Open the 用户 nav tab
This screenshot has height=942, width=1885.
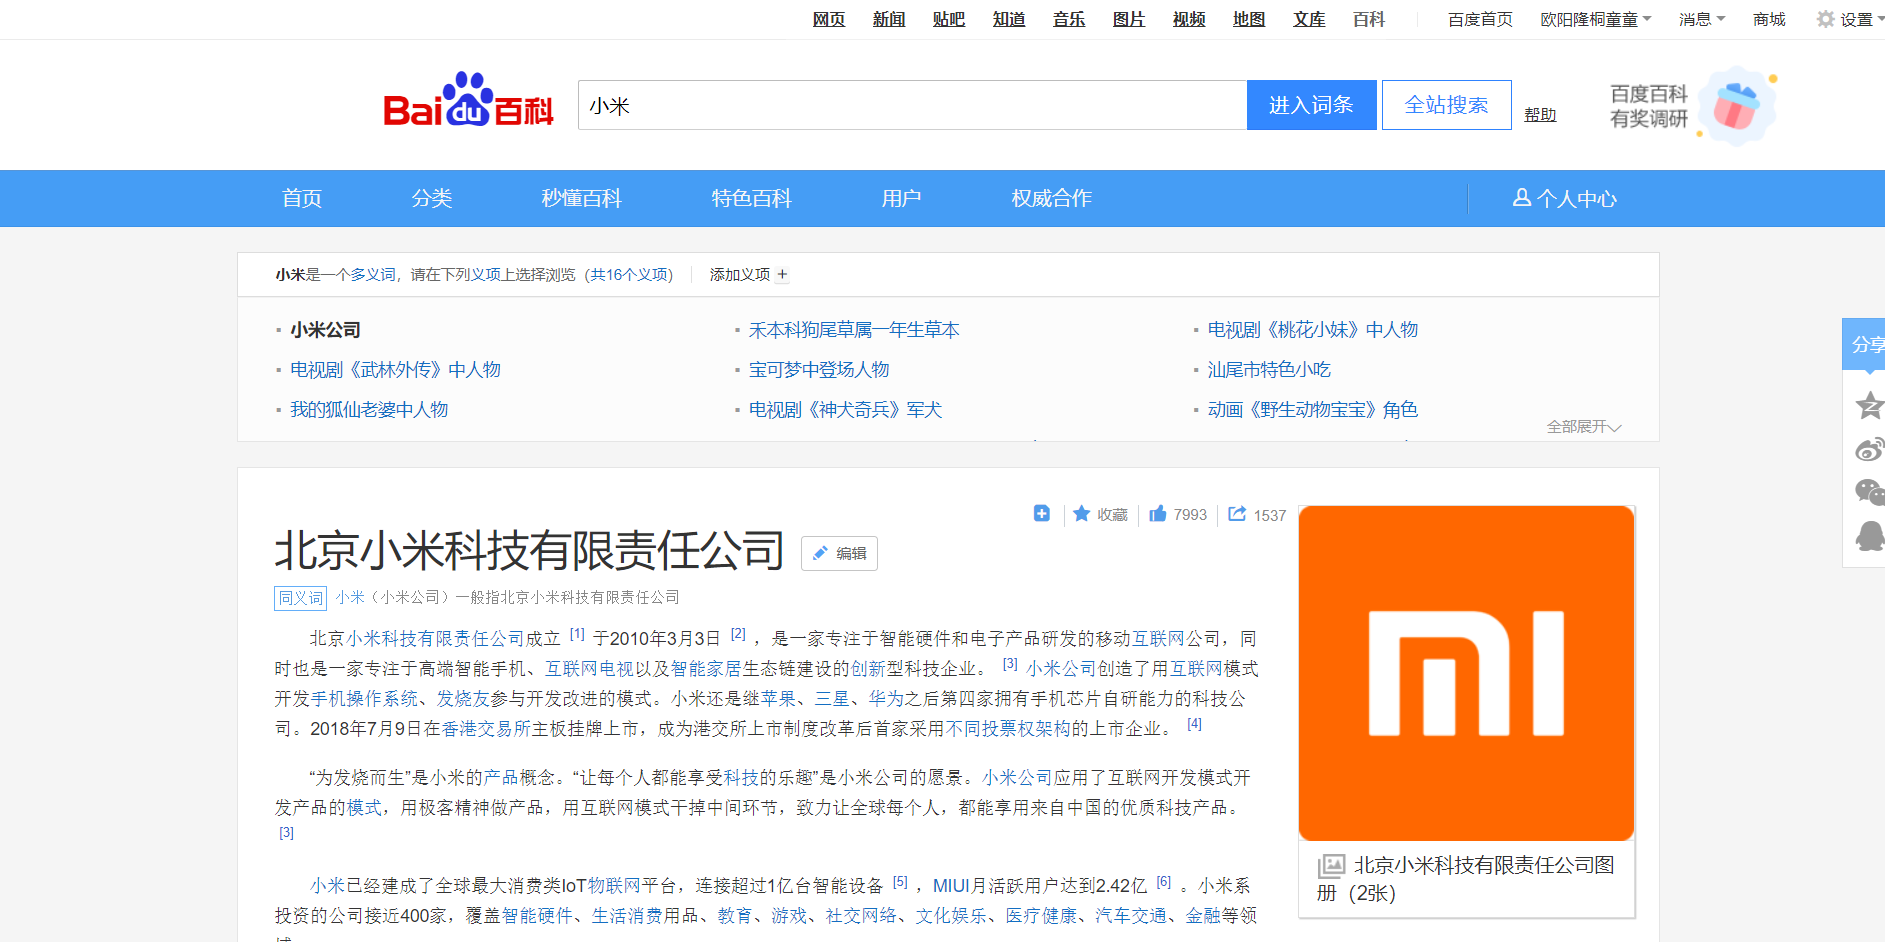(x=901, y=198)
